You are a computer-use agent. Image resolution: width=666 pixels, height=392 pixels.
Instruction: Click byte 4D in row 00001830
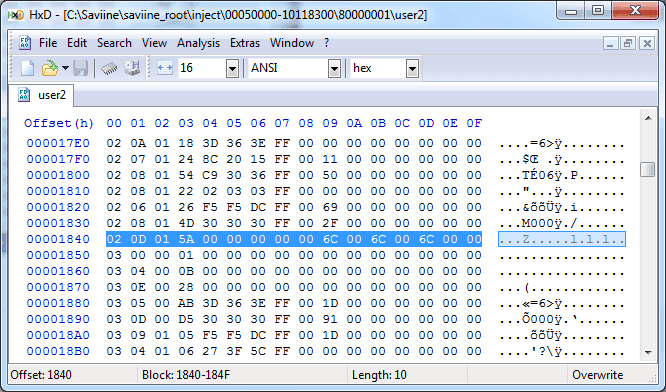(x=186, y=223)
